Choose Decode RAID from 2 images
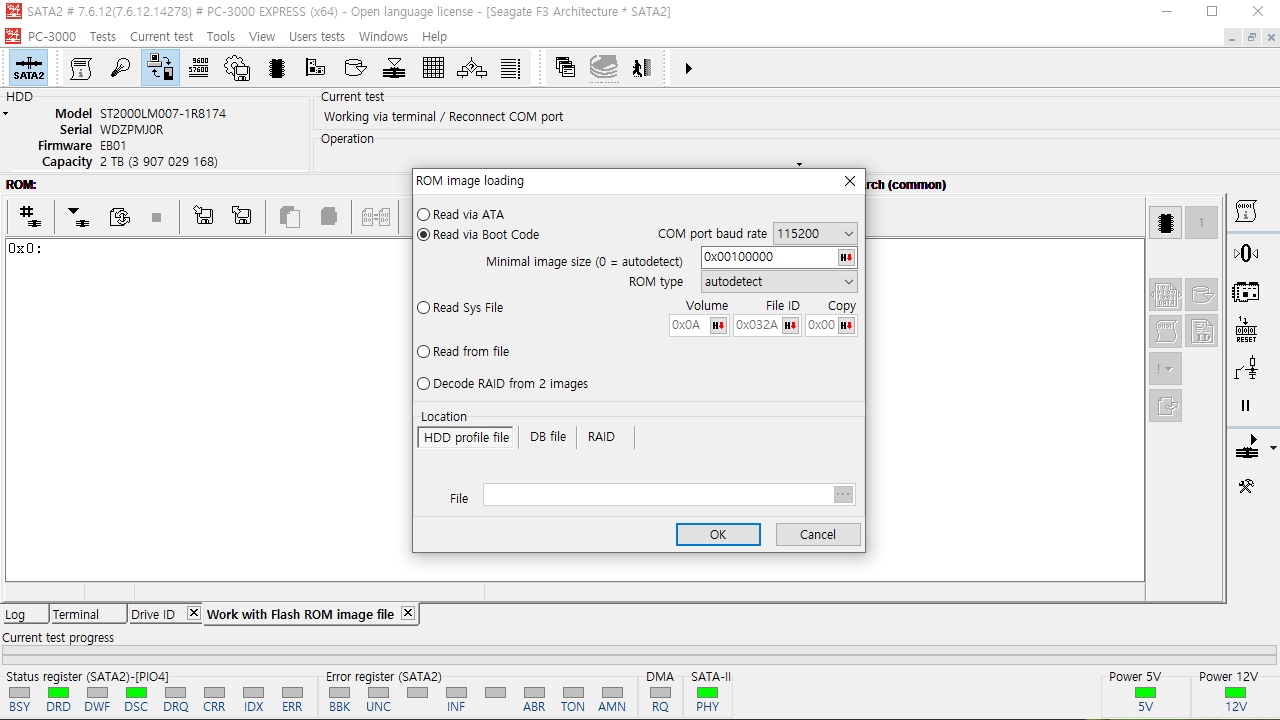 (503, 384)
